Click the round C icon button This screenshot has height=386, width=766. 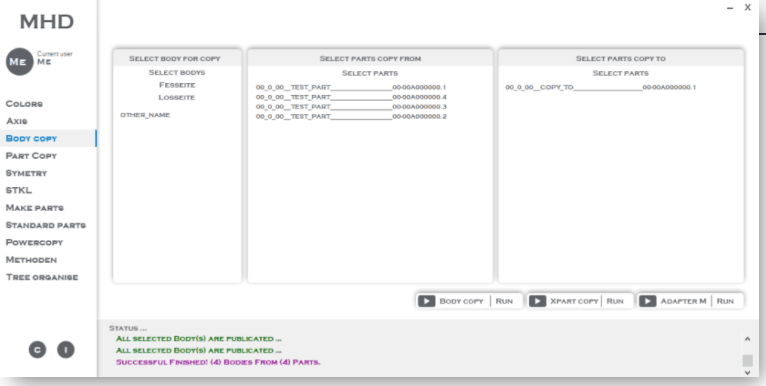(x=38, y=350)
